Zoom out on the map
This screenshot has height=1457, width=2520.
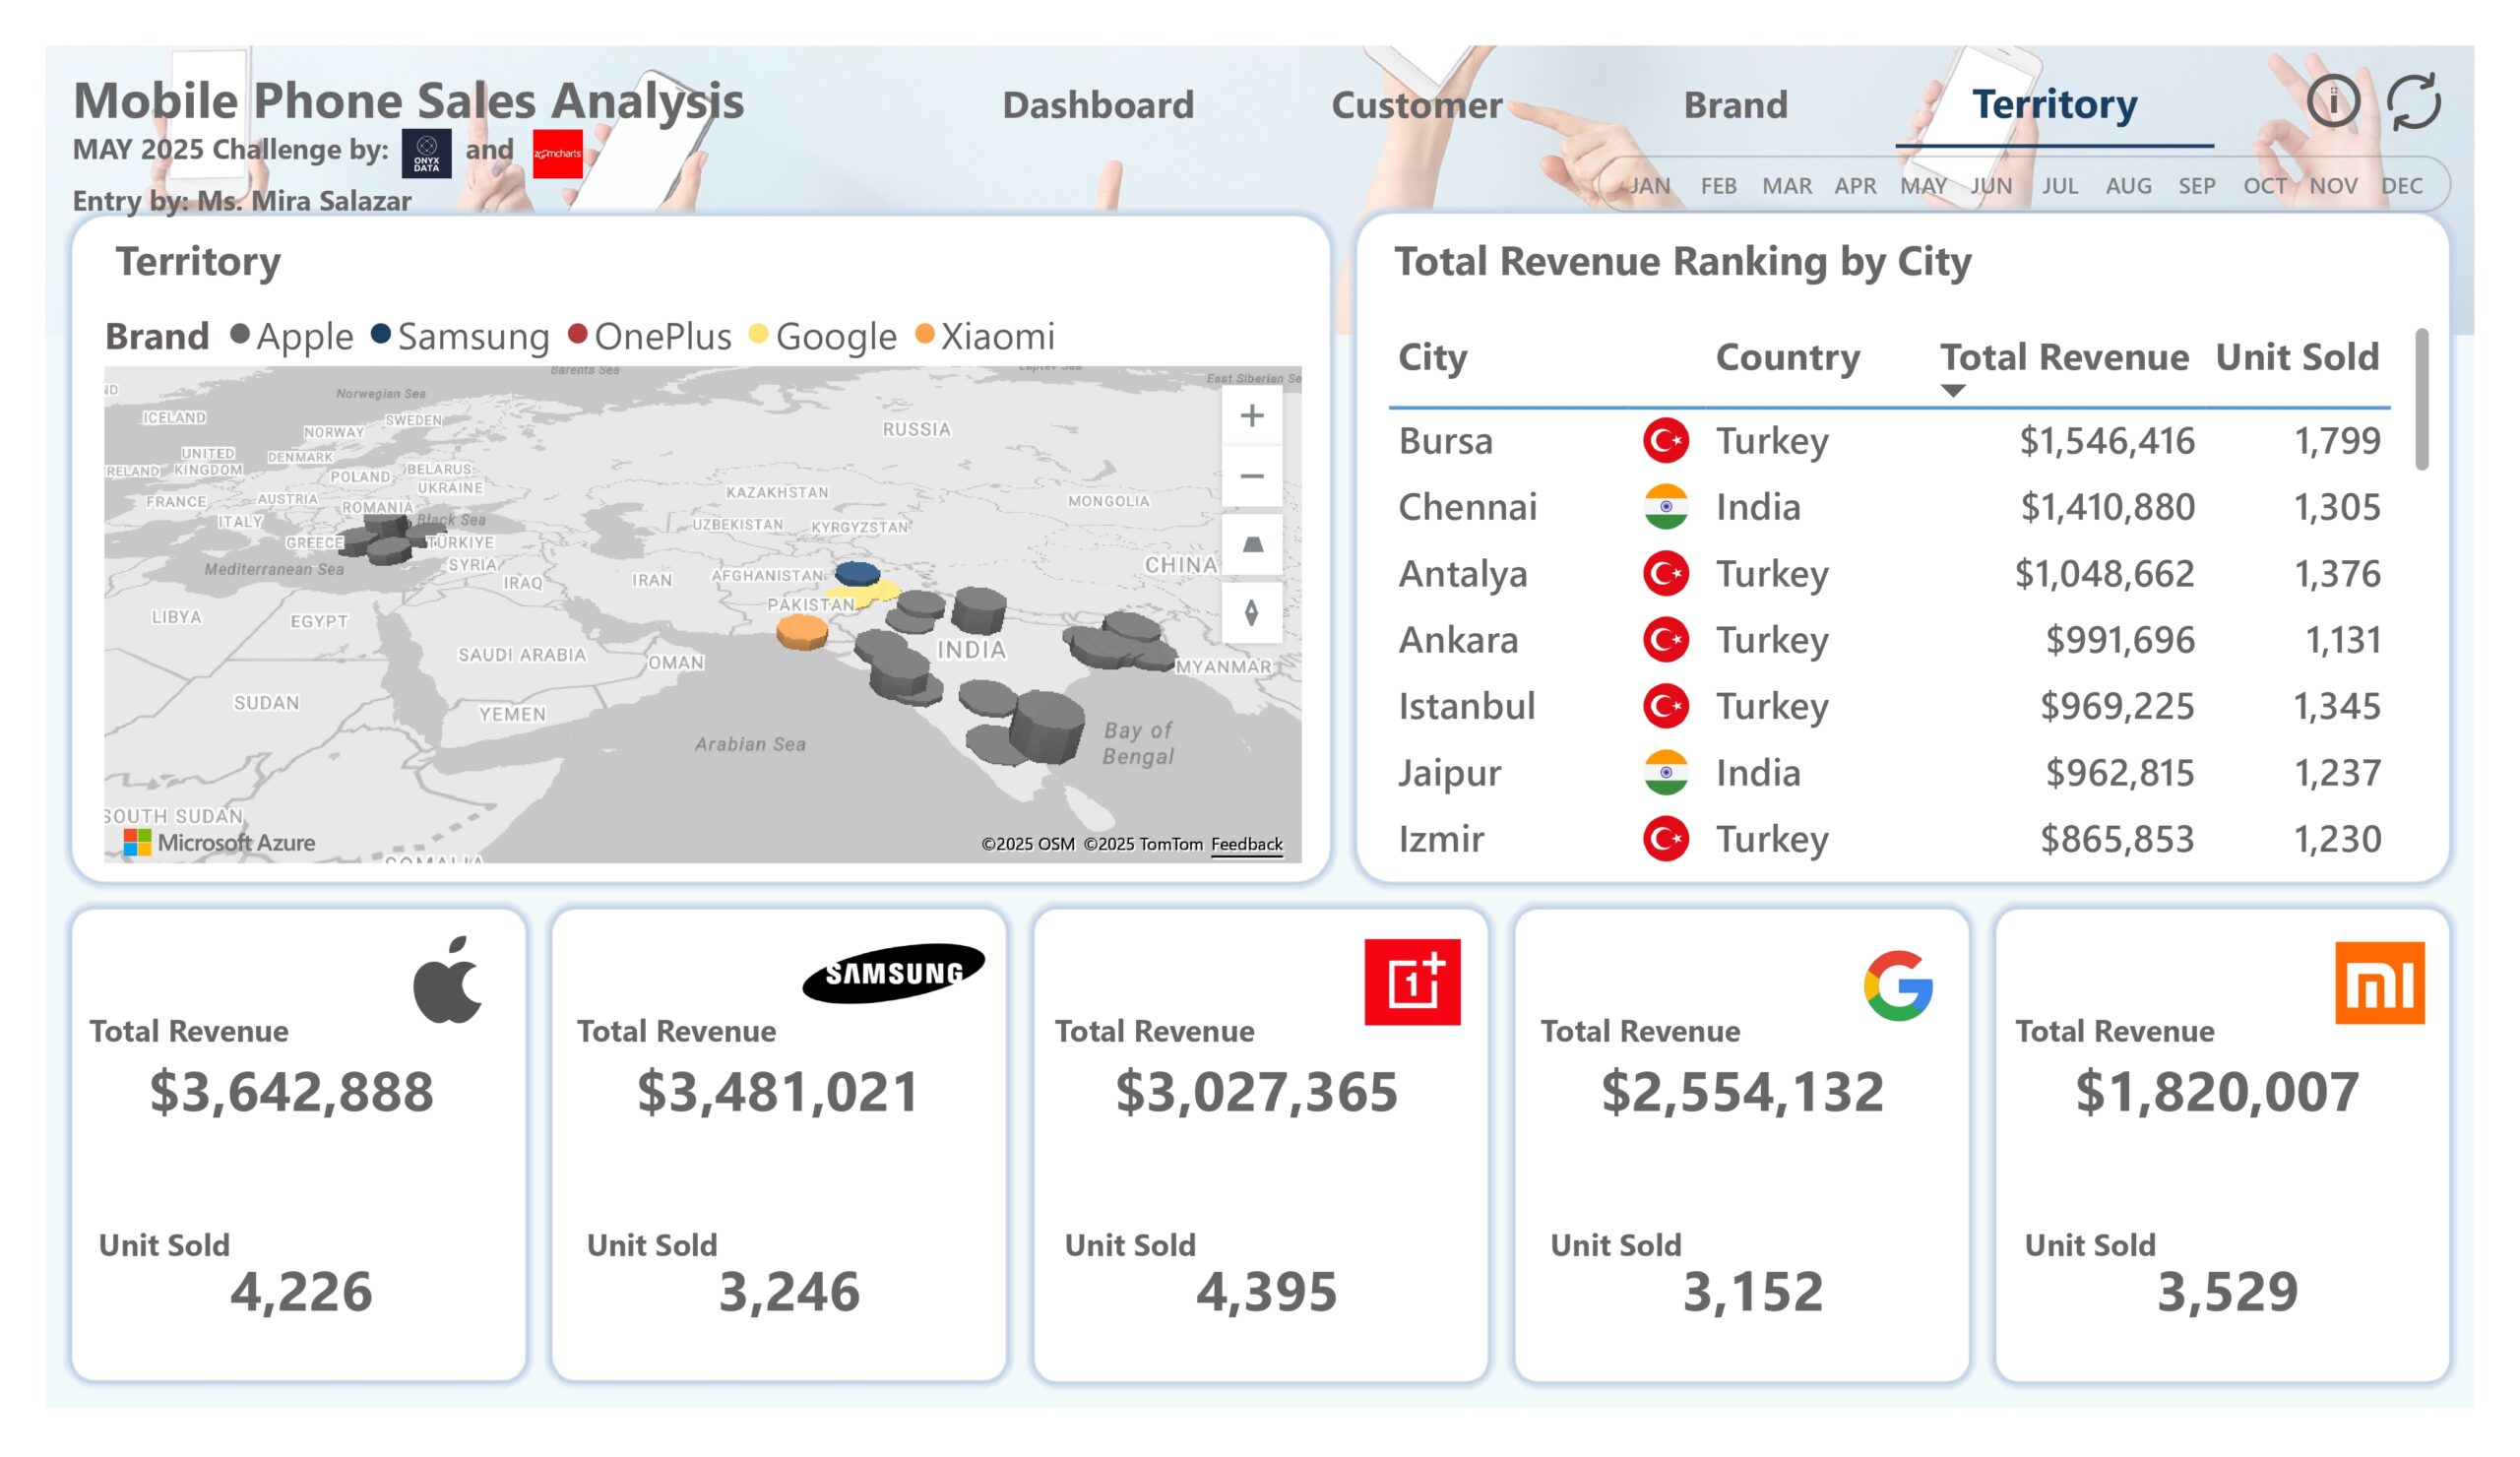pyautogui.click(x=1251, y=476)
